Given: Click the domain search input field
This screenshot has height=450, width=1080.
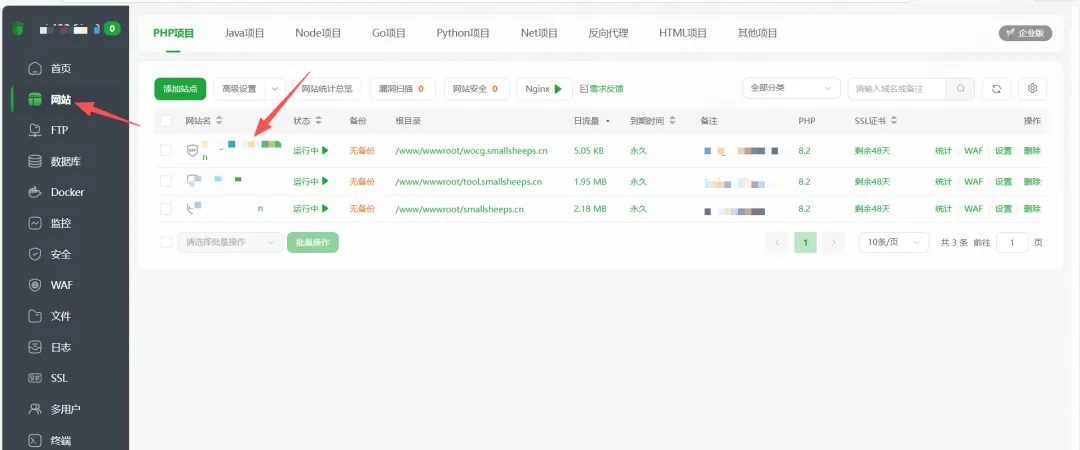Looking at the screenshot, I should point(897,89).
